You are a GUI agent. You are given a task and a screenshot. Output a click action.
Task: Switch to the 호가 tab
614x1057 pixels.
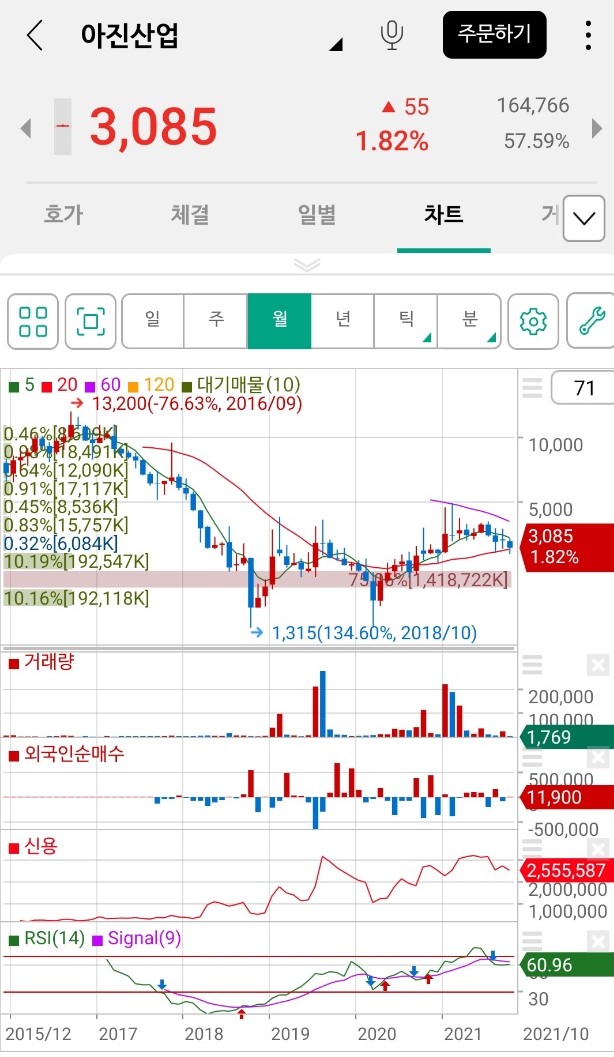click(x=63, y=214)
